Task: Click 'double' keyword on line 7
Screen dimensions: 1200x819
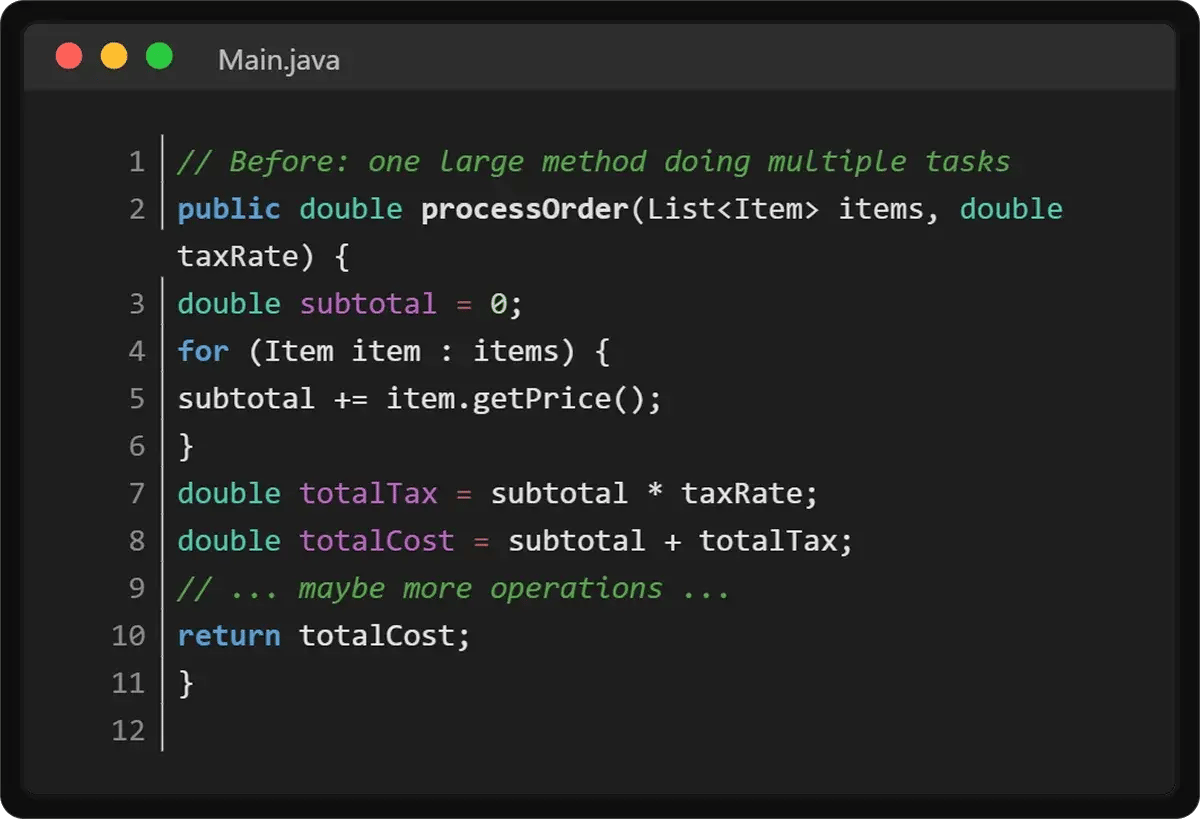Action: pyautogui.click(x=229, y=494)
